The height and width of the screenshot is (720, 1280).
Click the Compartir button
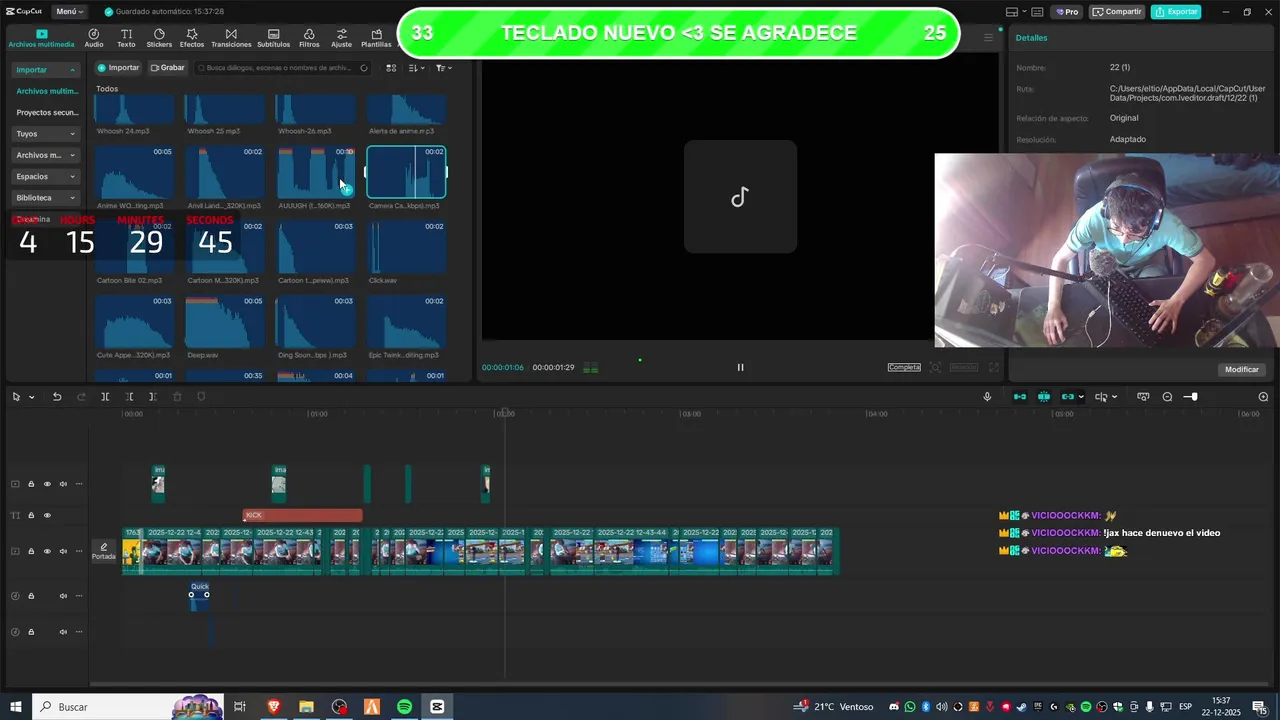[1117, 12]
